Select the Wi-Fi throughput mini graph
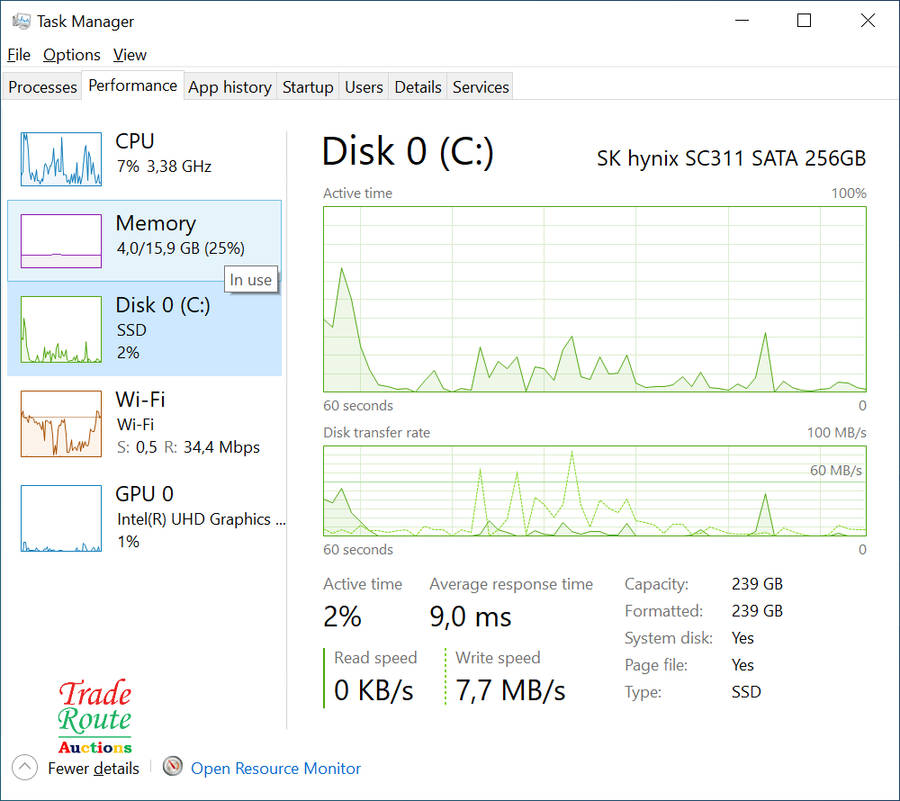 click(x=61, y=423)
